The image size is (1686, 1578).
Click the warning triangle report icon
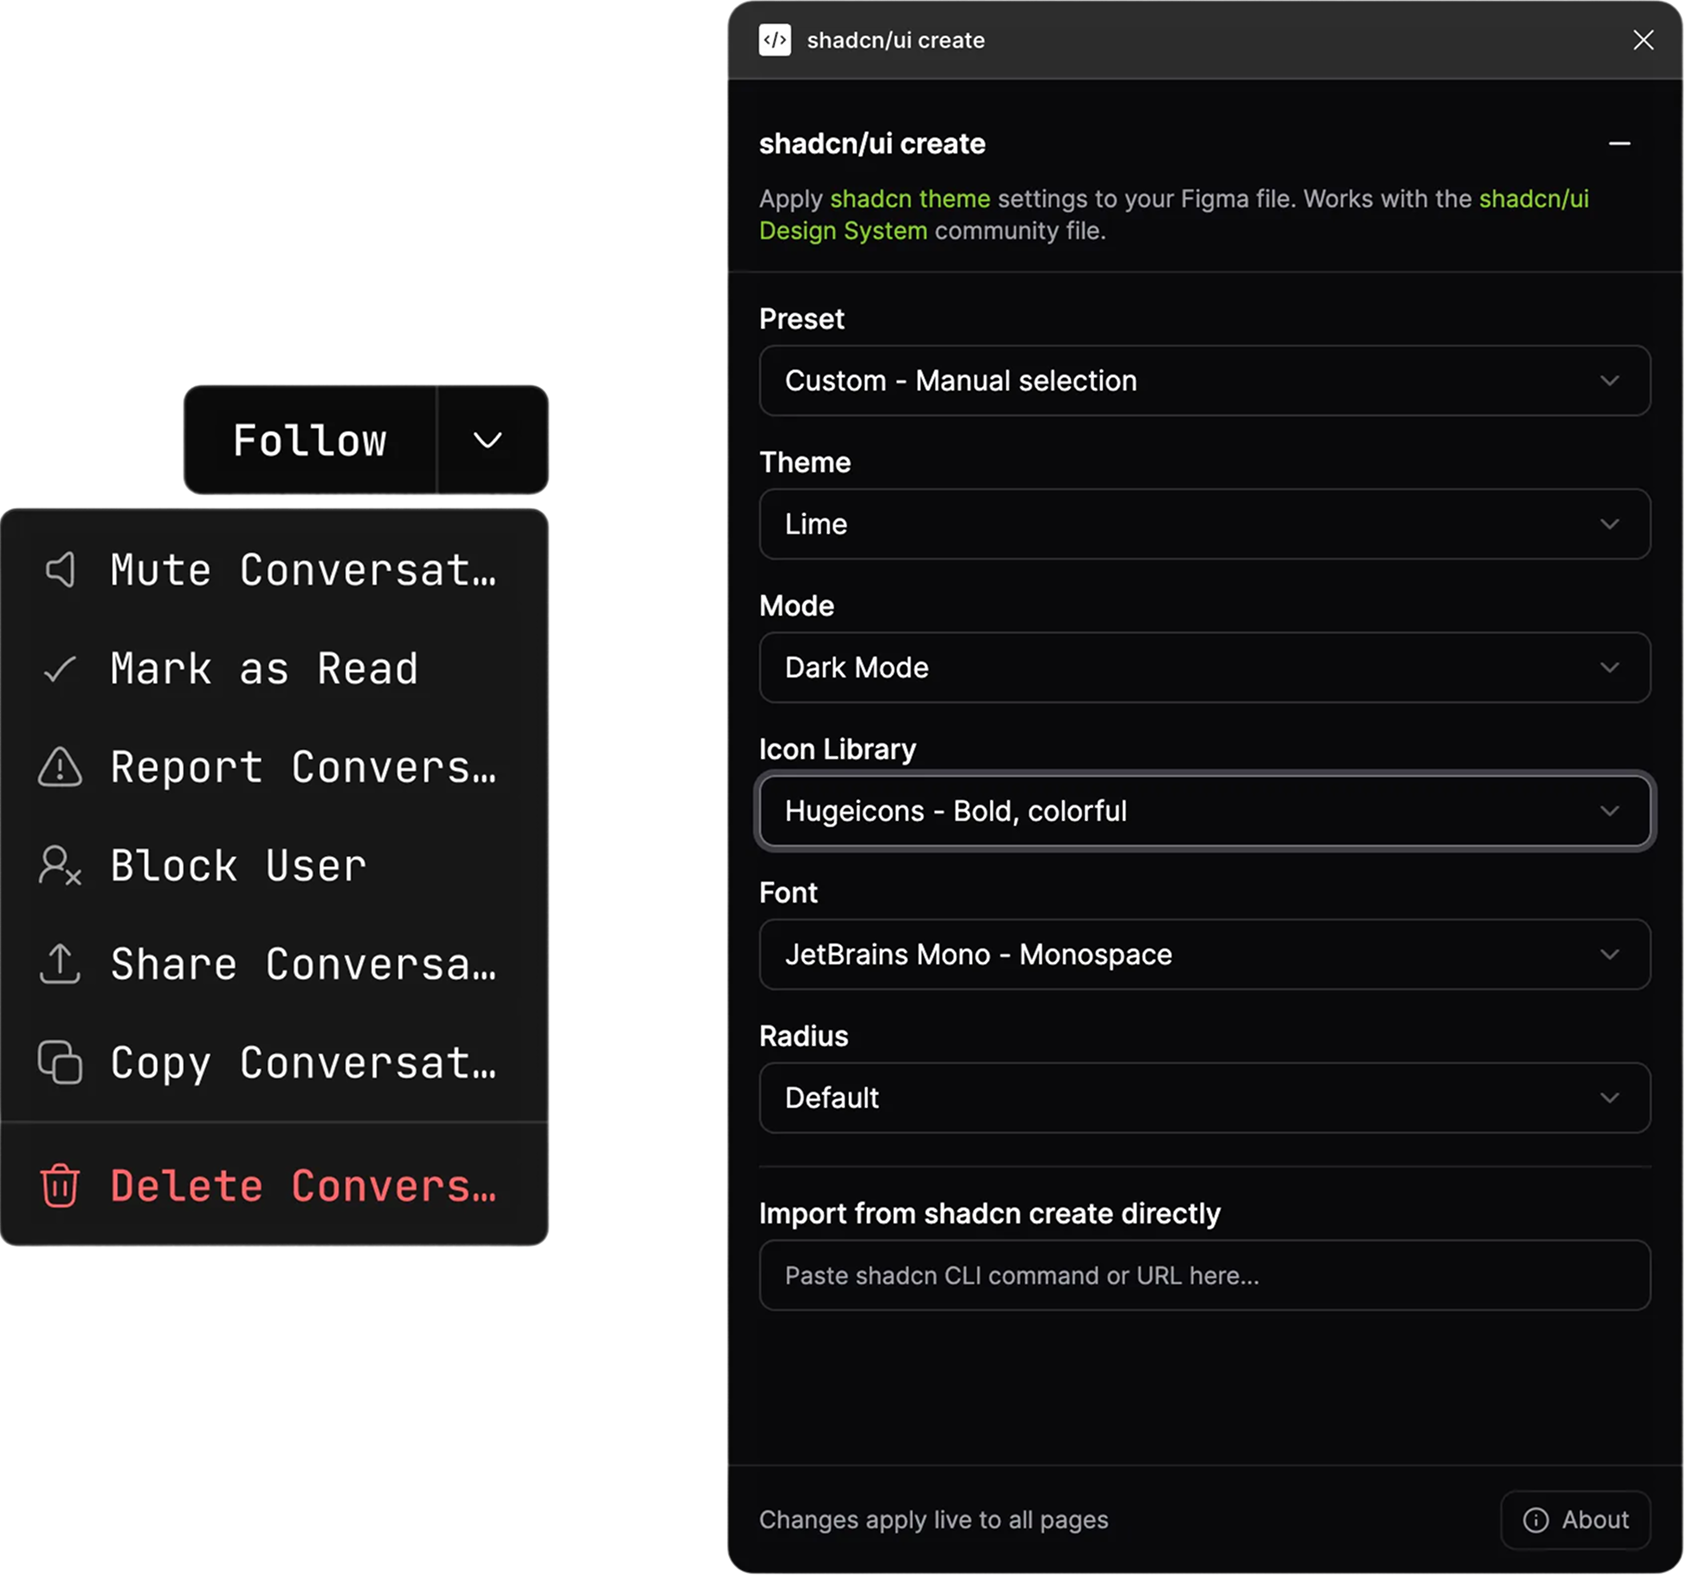(x=60, y=767)
